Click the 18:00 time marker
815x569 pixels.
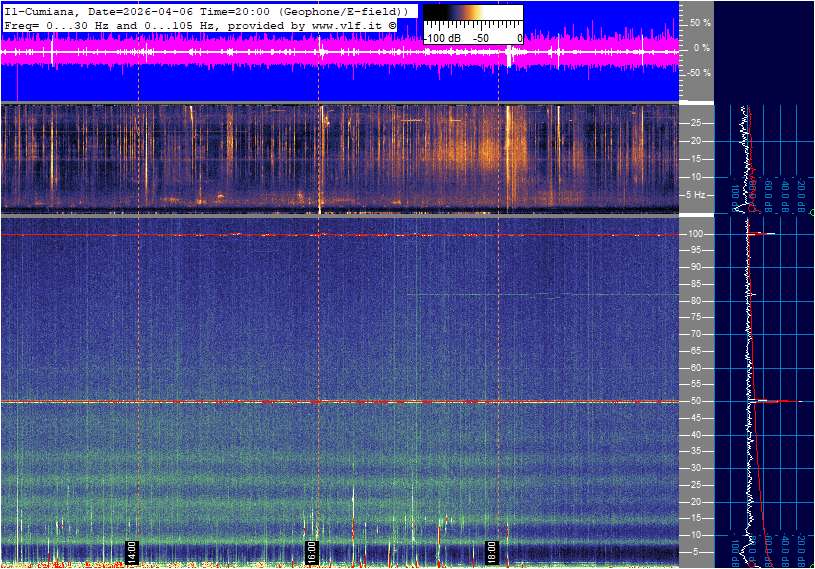point(492,552)
